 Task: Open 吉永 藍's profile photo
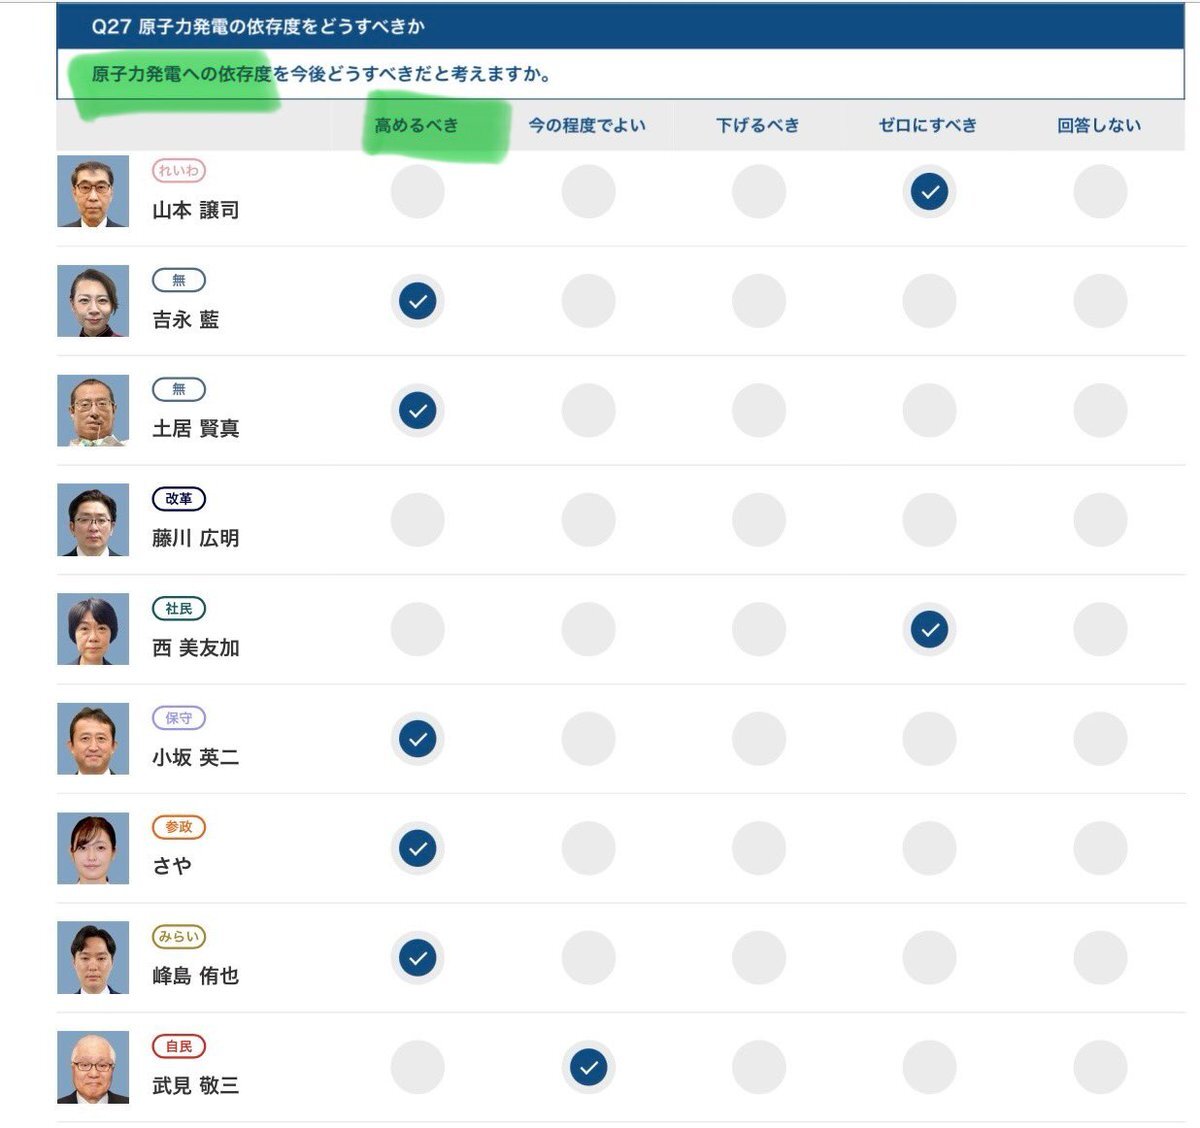[x=93, y=301]
